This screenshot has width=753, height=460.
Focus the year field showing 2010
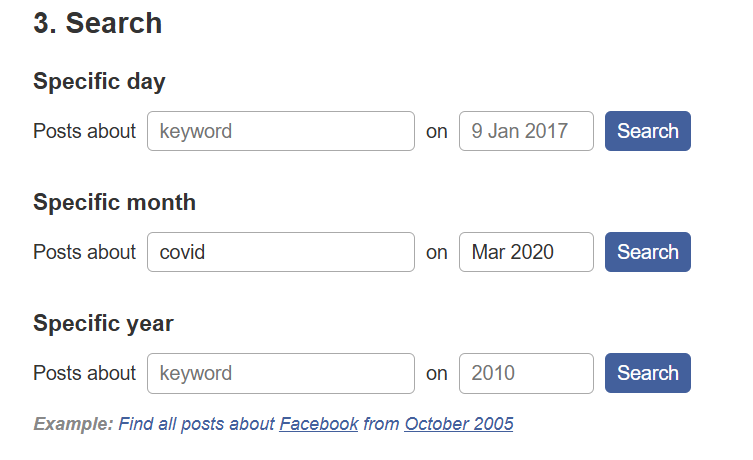[525, 373]
